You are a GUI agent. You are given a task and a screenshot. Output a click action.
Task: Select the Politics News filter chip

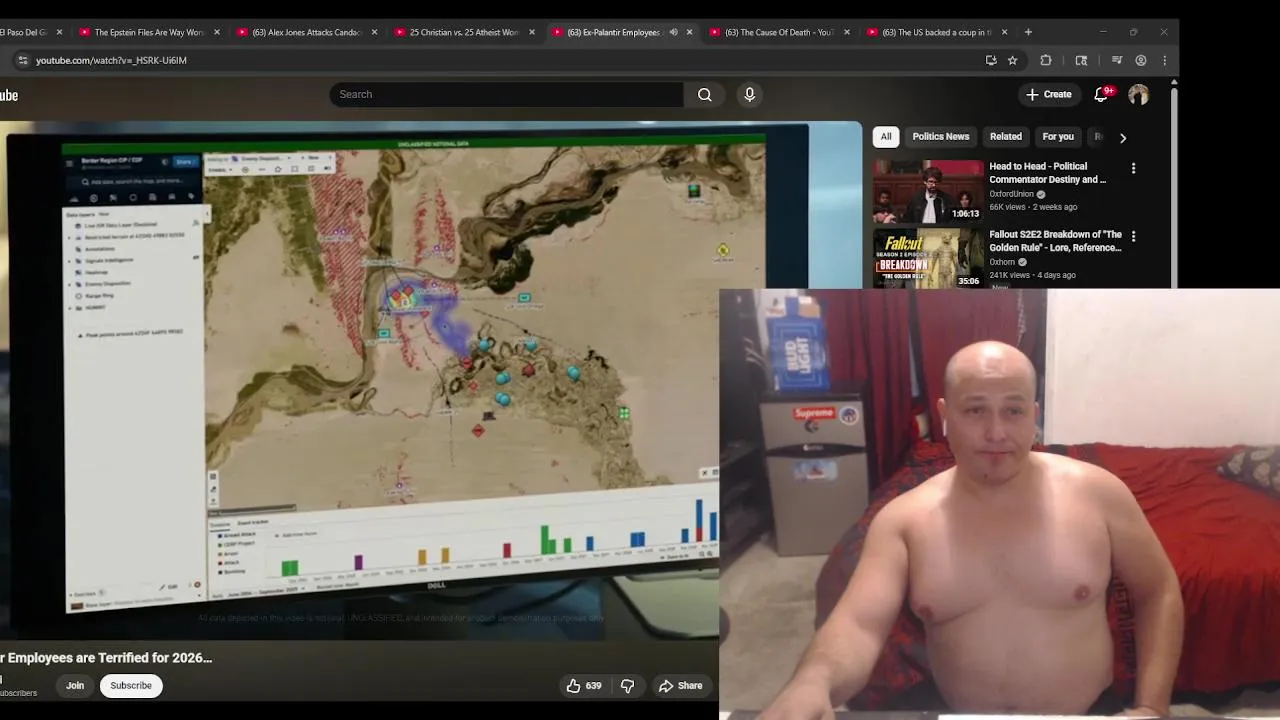click(941, 137)
